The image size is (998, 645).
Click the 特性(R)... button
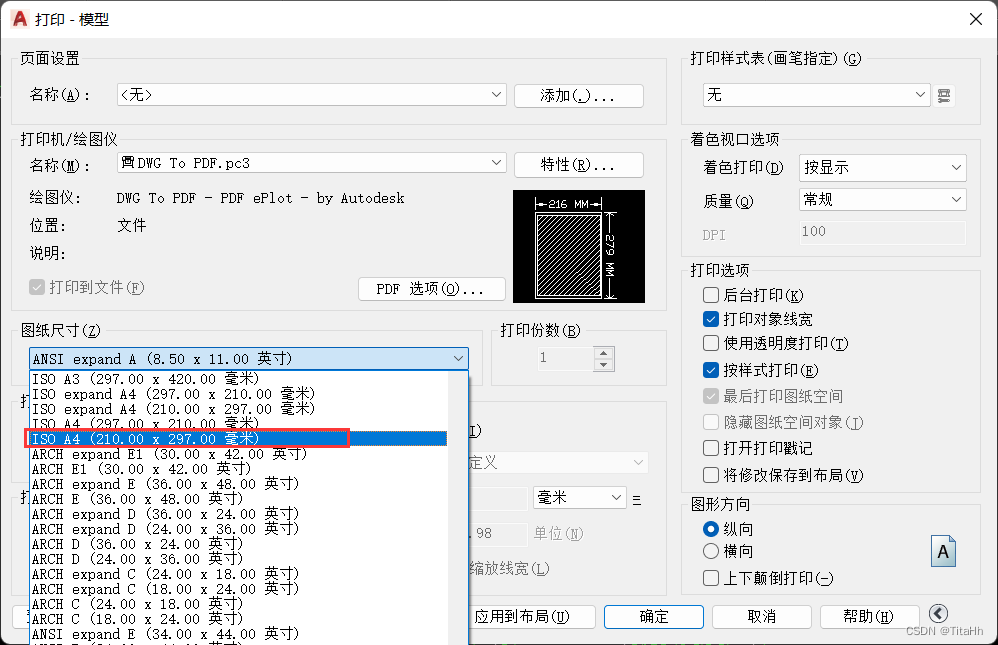(x=579, y=165)
